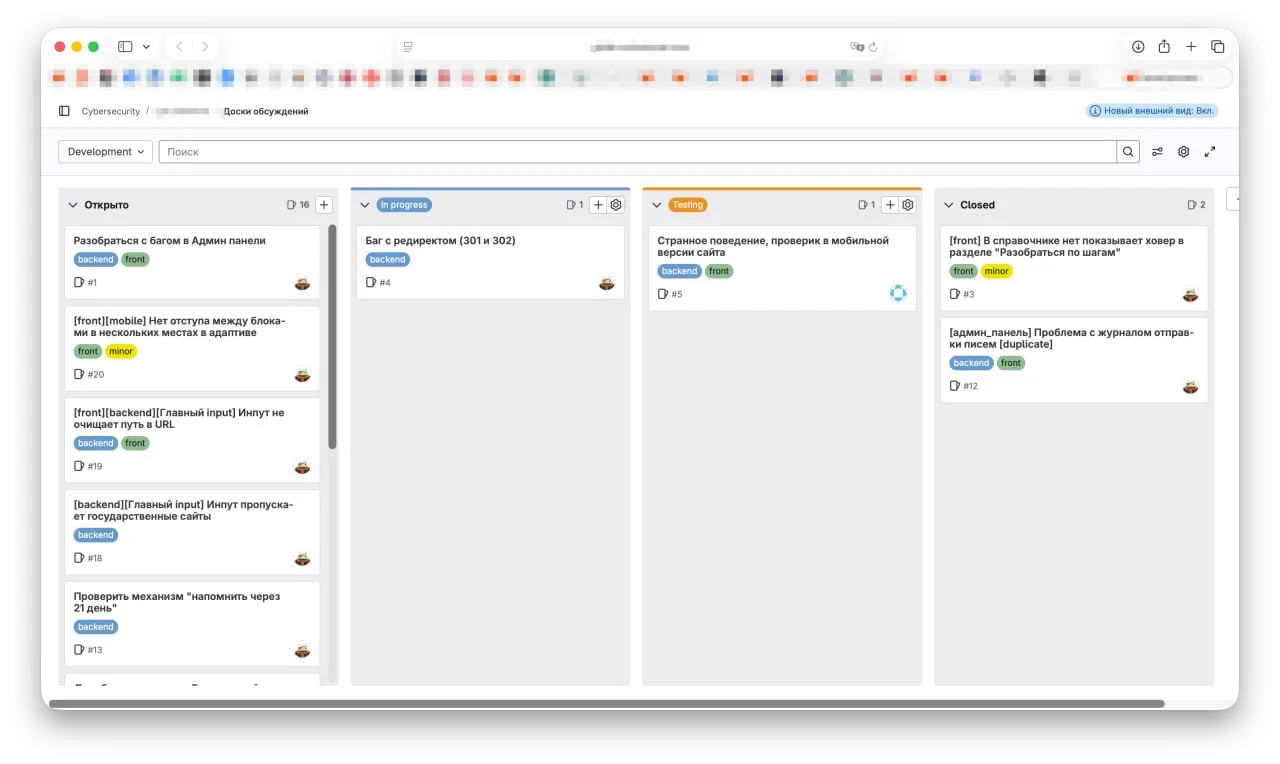The image size is (1280, 764).
Task: Click issue number #19 text
Action: tap(95, 466)
